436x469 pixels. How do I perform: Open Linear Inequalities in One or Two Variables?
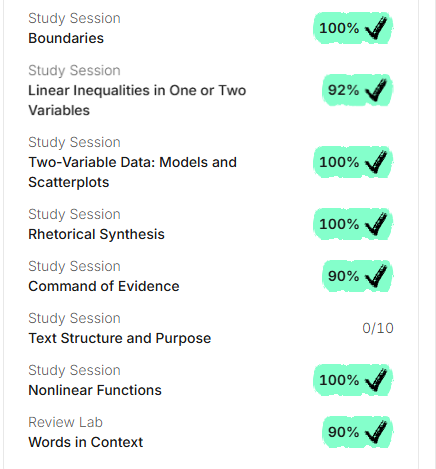click(x=211, y=90)
